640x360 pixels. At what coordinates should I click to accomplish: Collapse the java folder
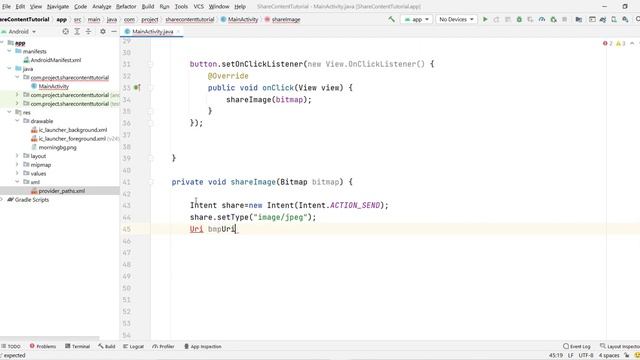9,69
